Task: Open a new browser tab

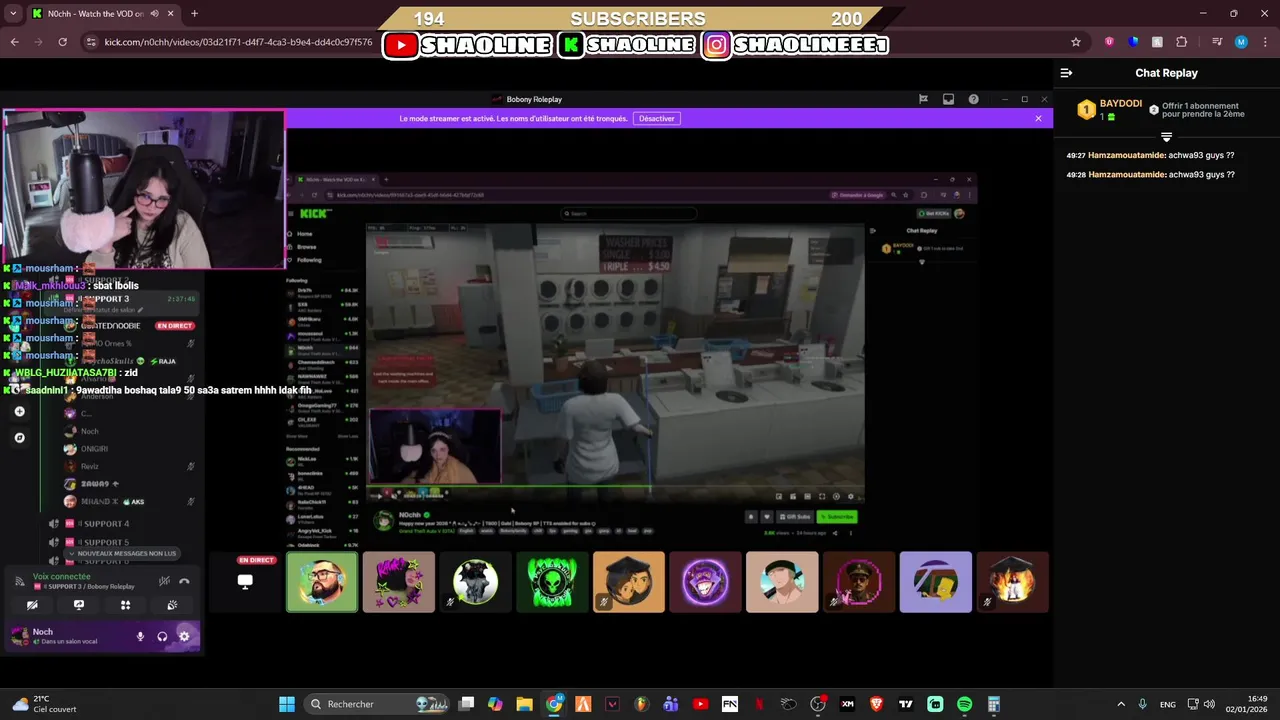Action: click(x=194, y=14)
